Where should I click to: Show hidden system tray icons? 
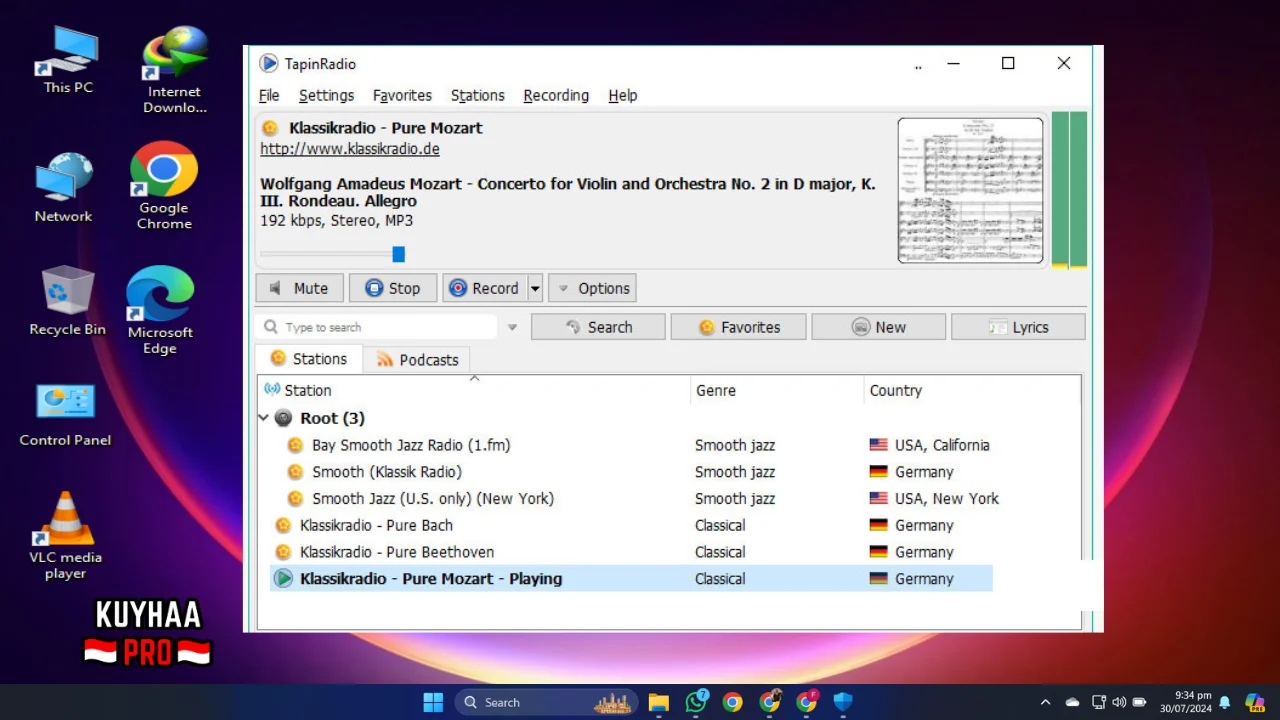[1045, 702]
